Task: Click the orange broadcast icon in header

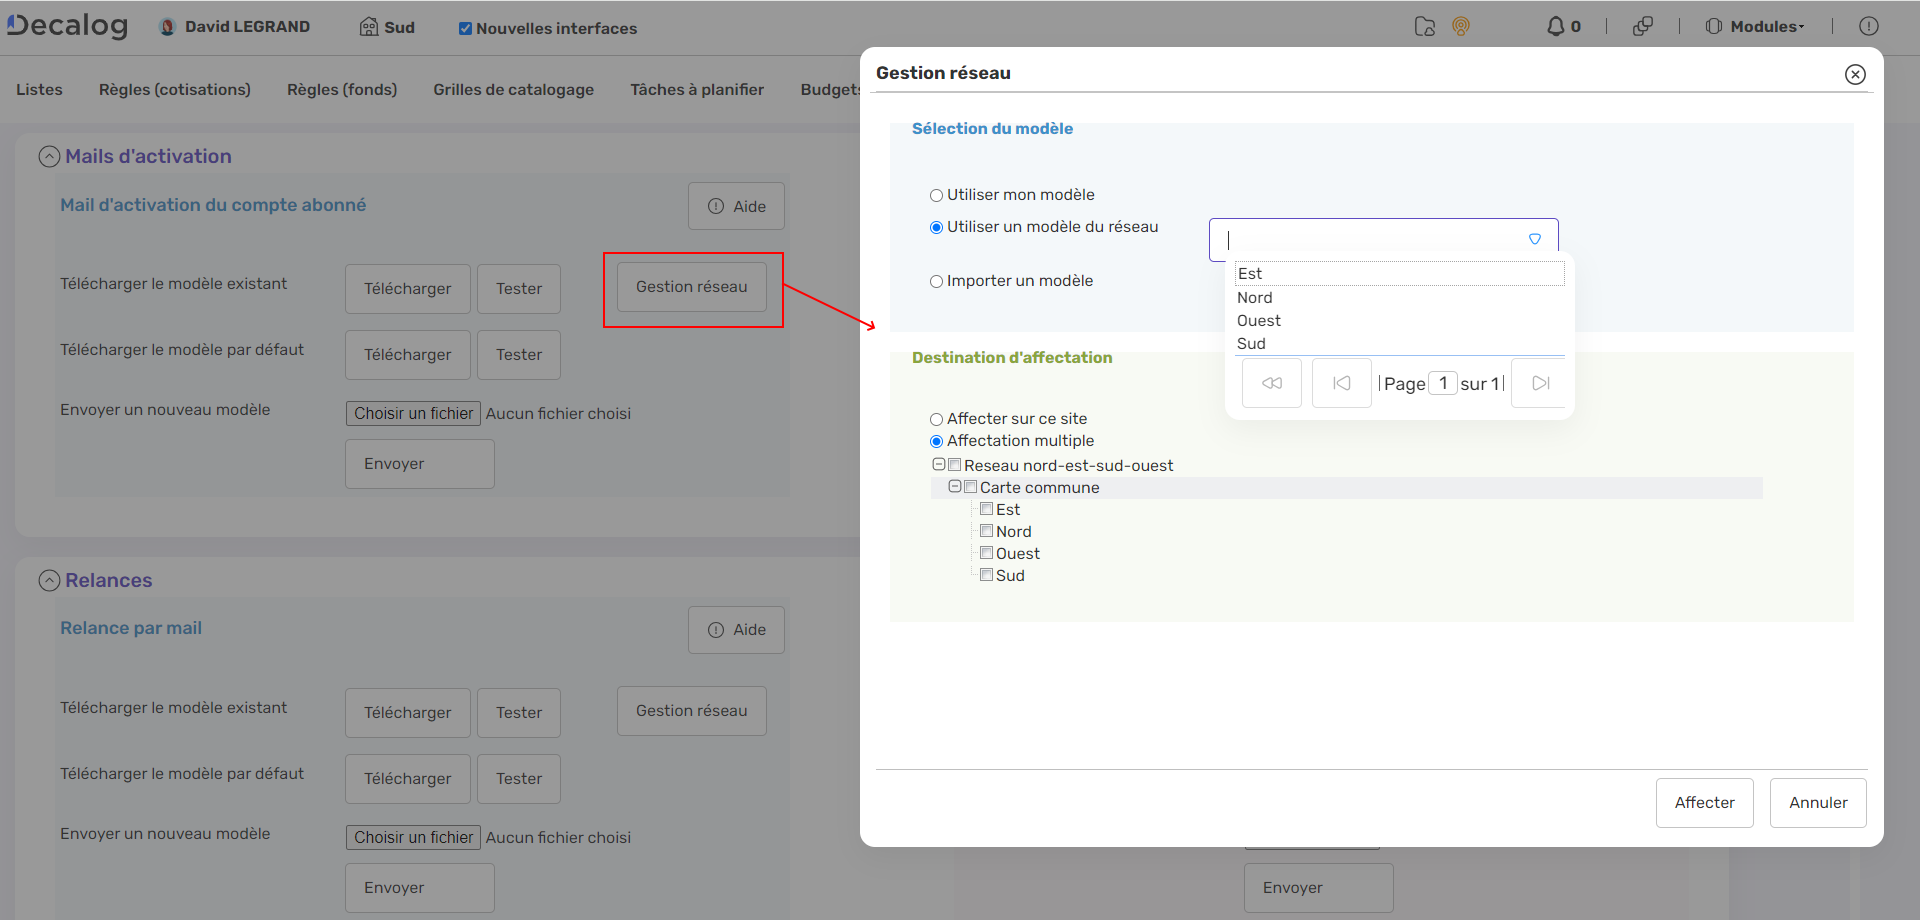Action: 1461,27
